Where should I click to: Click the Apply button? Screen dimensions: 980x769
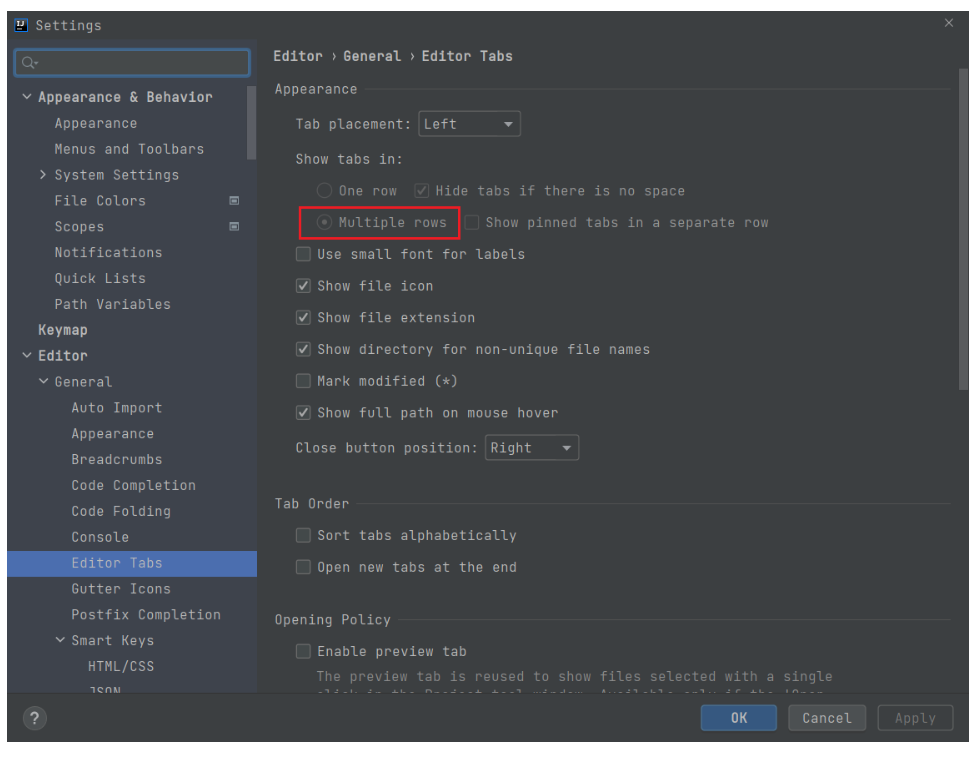tap(914, 717)
